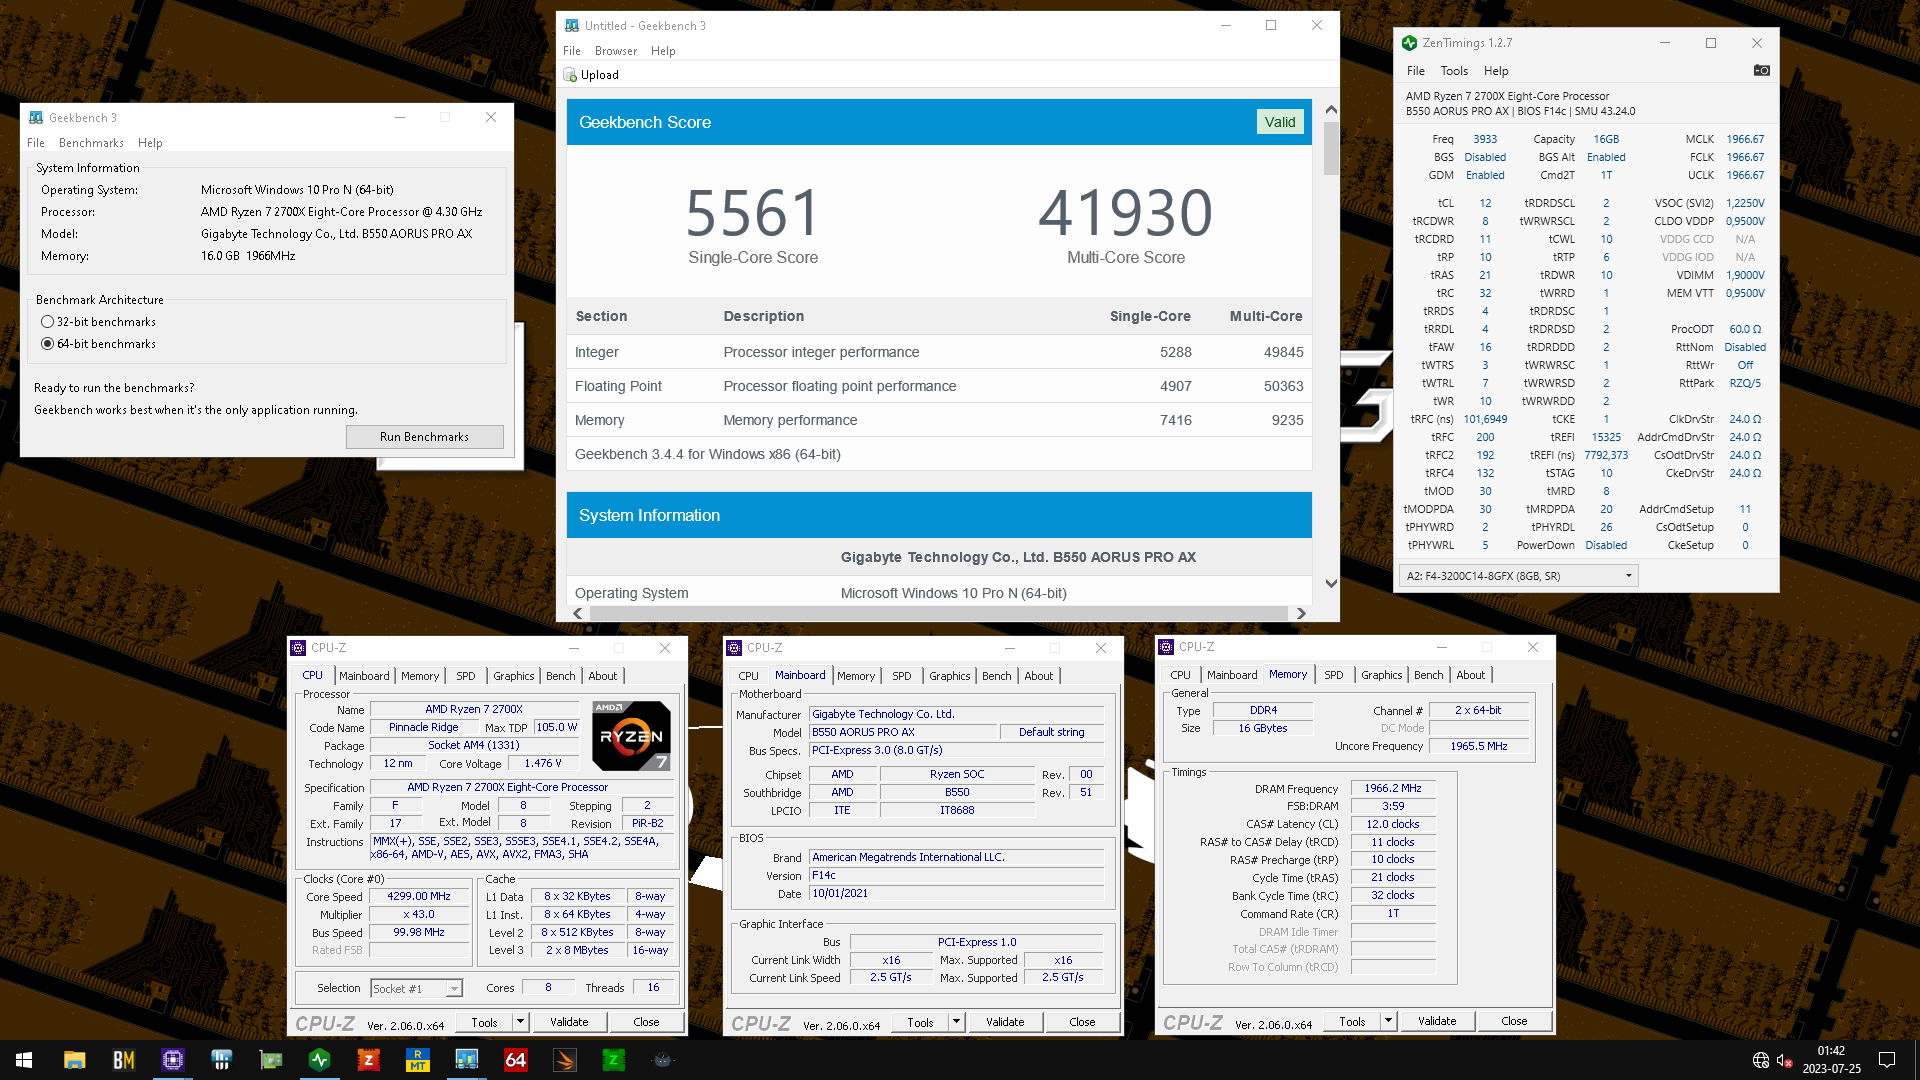Click the Geekbench 3 small window title icon

point(36,117)
